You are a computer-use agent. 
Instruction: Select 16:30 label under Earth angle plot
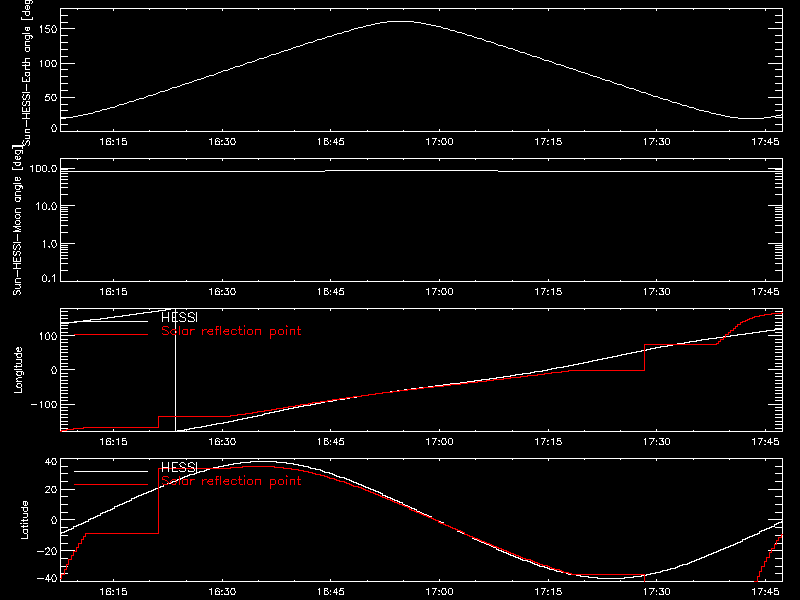pos(222,141)
